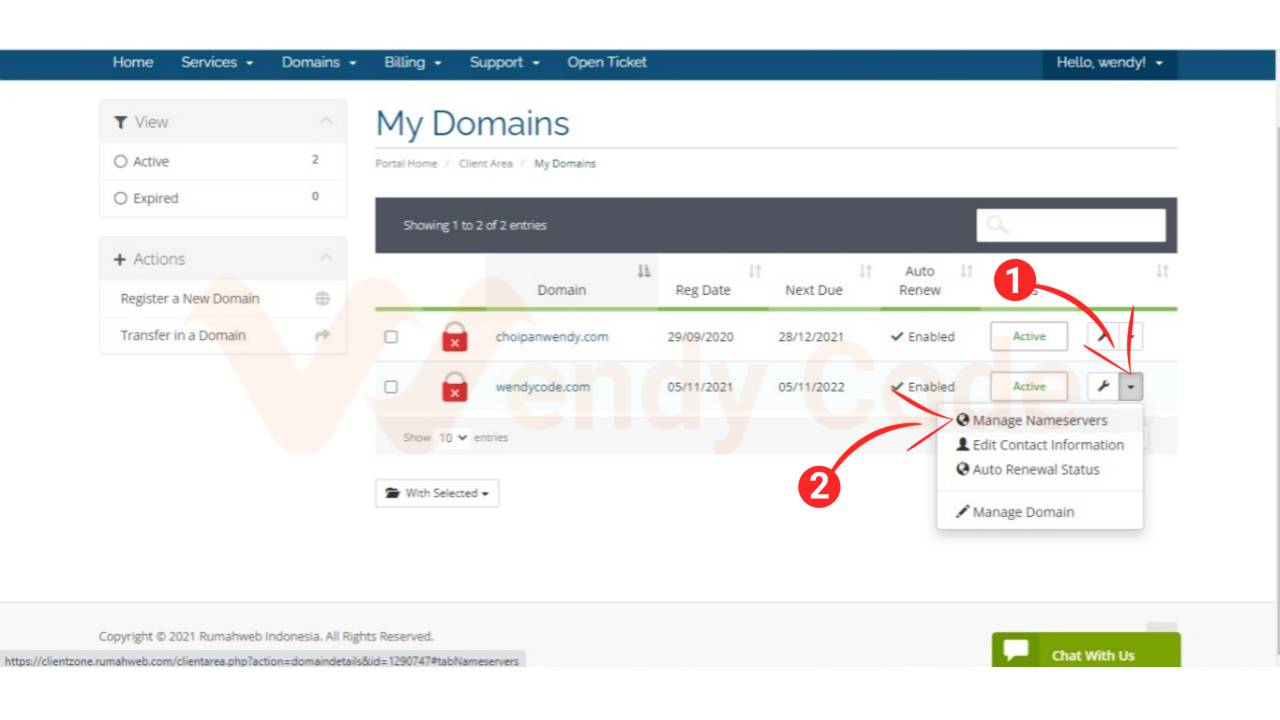Image resolution: width=1280 pixels, height=720 pixels.
Task: Select the Active radio filter
Action: (x=121, y=161)
